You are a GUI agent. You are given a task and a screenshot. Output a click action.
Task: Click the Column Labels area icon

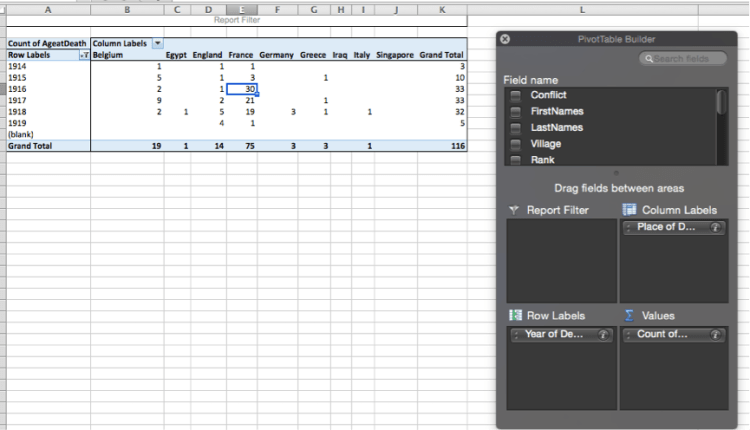click(630, 210)
